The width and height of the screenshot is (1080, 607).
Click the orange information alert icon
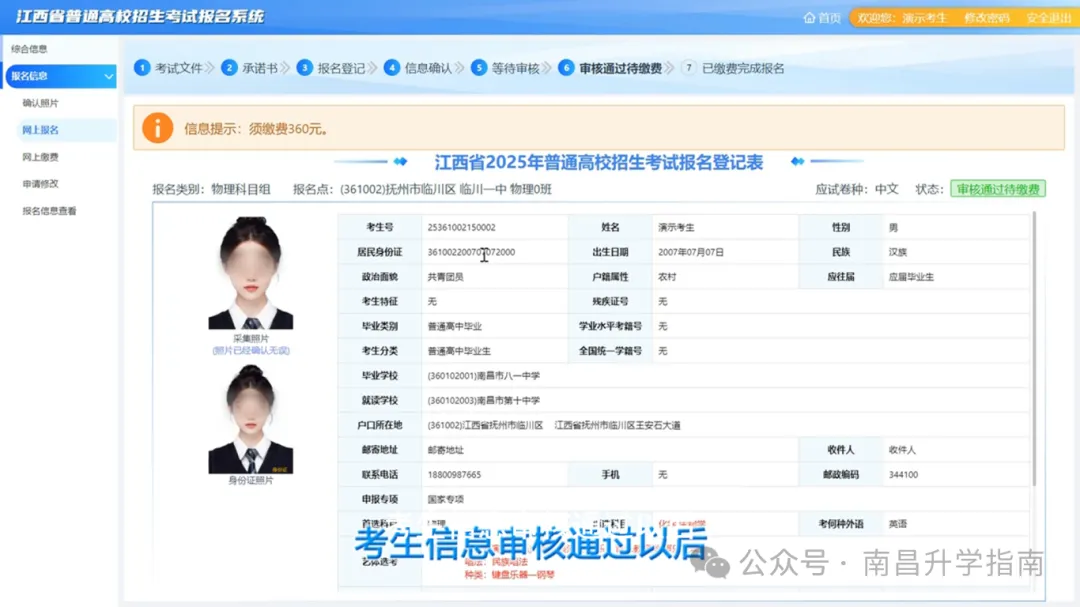coord(158,128)
